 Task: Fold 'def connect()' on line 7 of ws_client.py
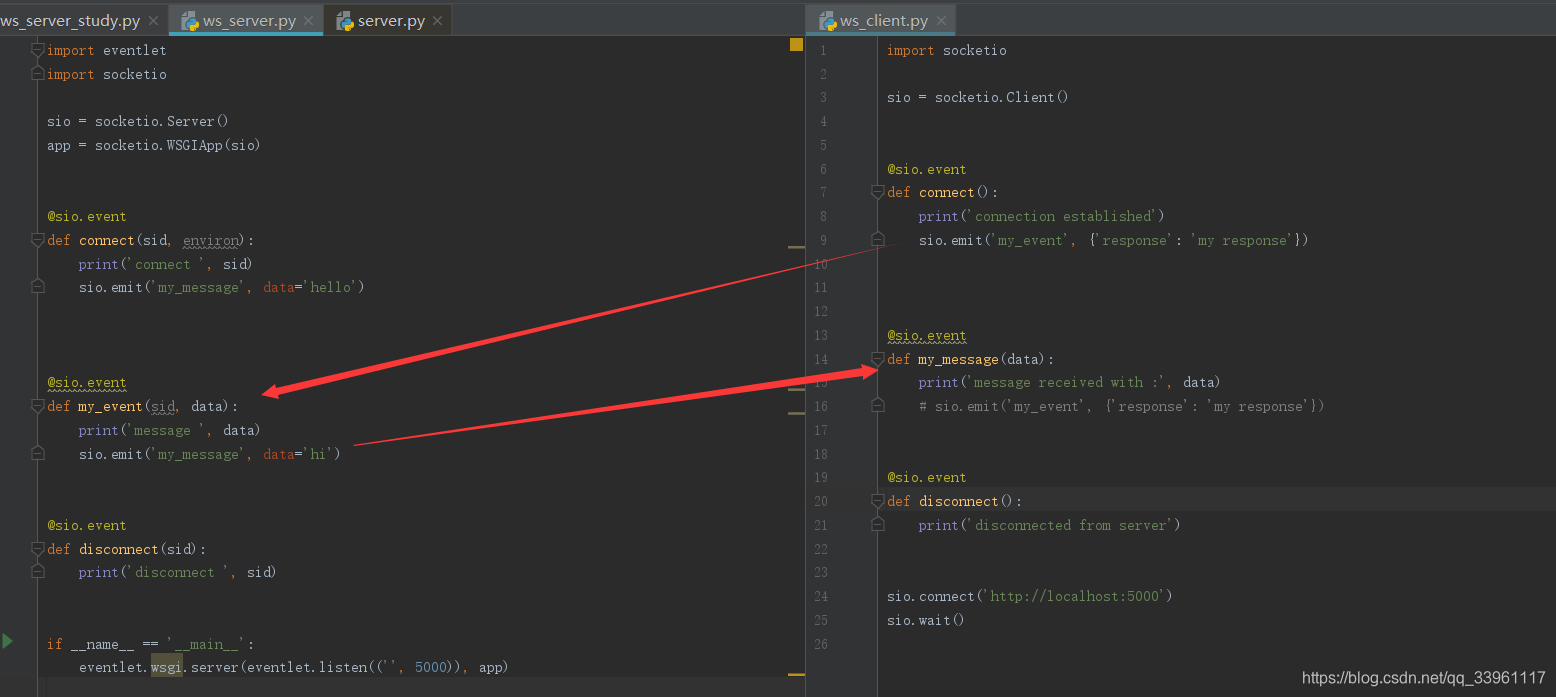(x=878, y=192)
